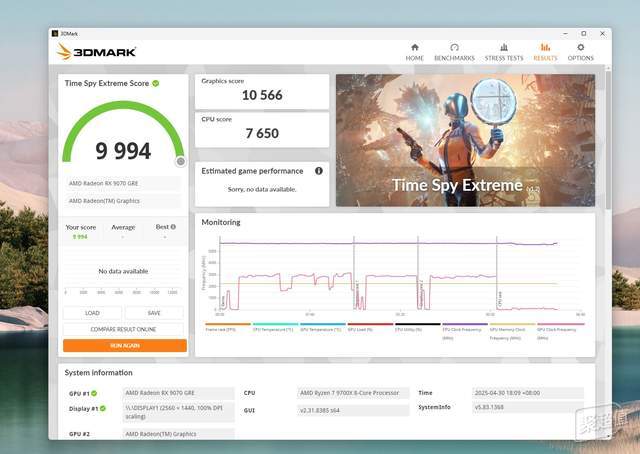Click the 'Monitoring' heading
This screenshot has height=454, width=640.
(221, 222)
